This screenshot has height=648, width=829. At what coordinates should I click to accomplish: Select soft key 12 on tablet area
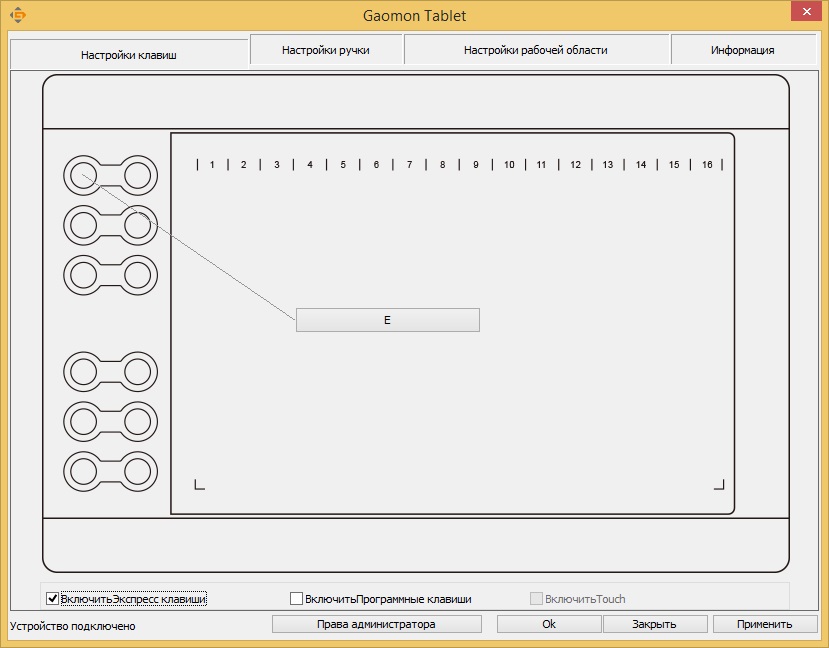[575, 164]
